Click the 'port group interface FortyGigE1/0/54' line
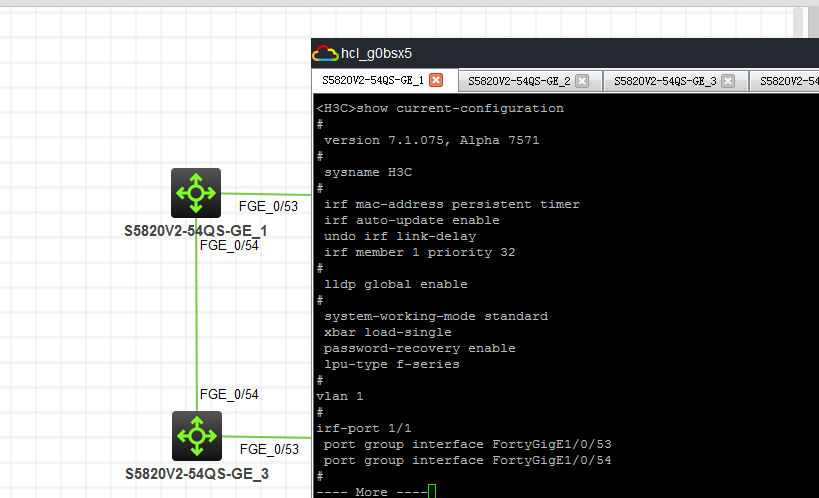The width and height of the screenshot is (819, 498). click(x=467, y=460)
